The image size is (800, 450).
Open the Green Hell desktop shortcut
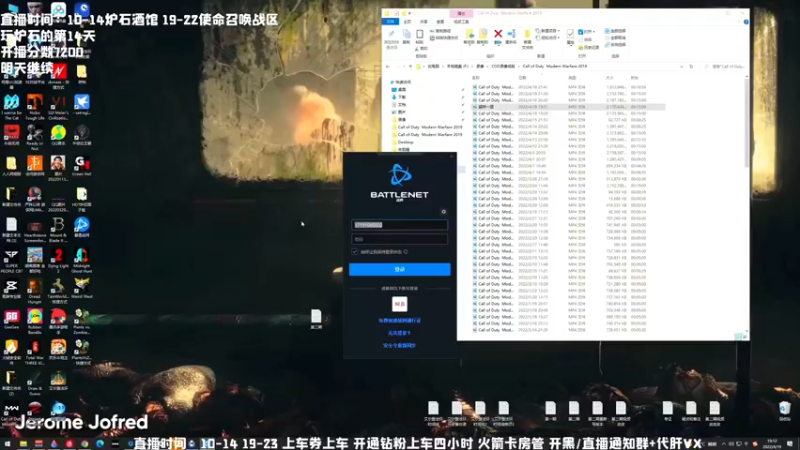point(82,166)
